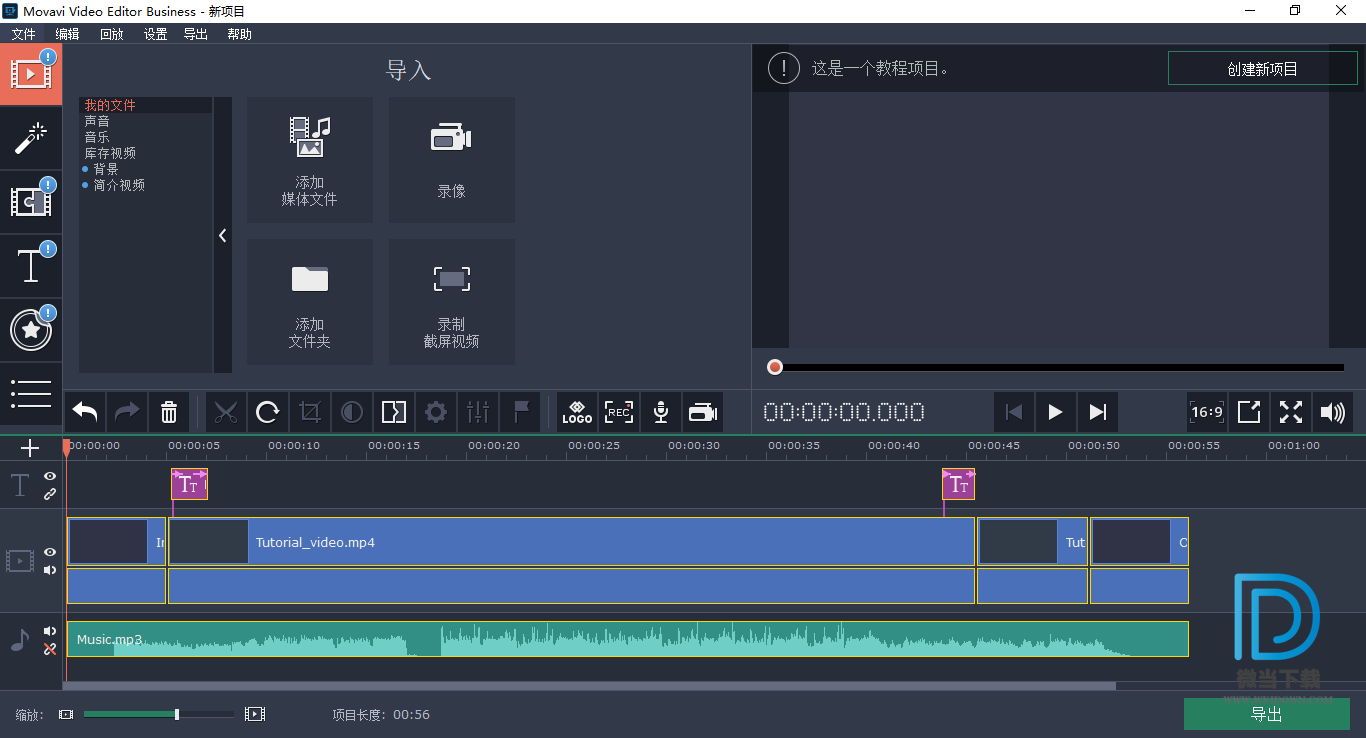Toggle audio track link icon

pyautogui.click(x=50, y=649)
